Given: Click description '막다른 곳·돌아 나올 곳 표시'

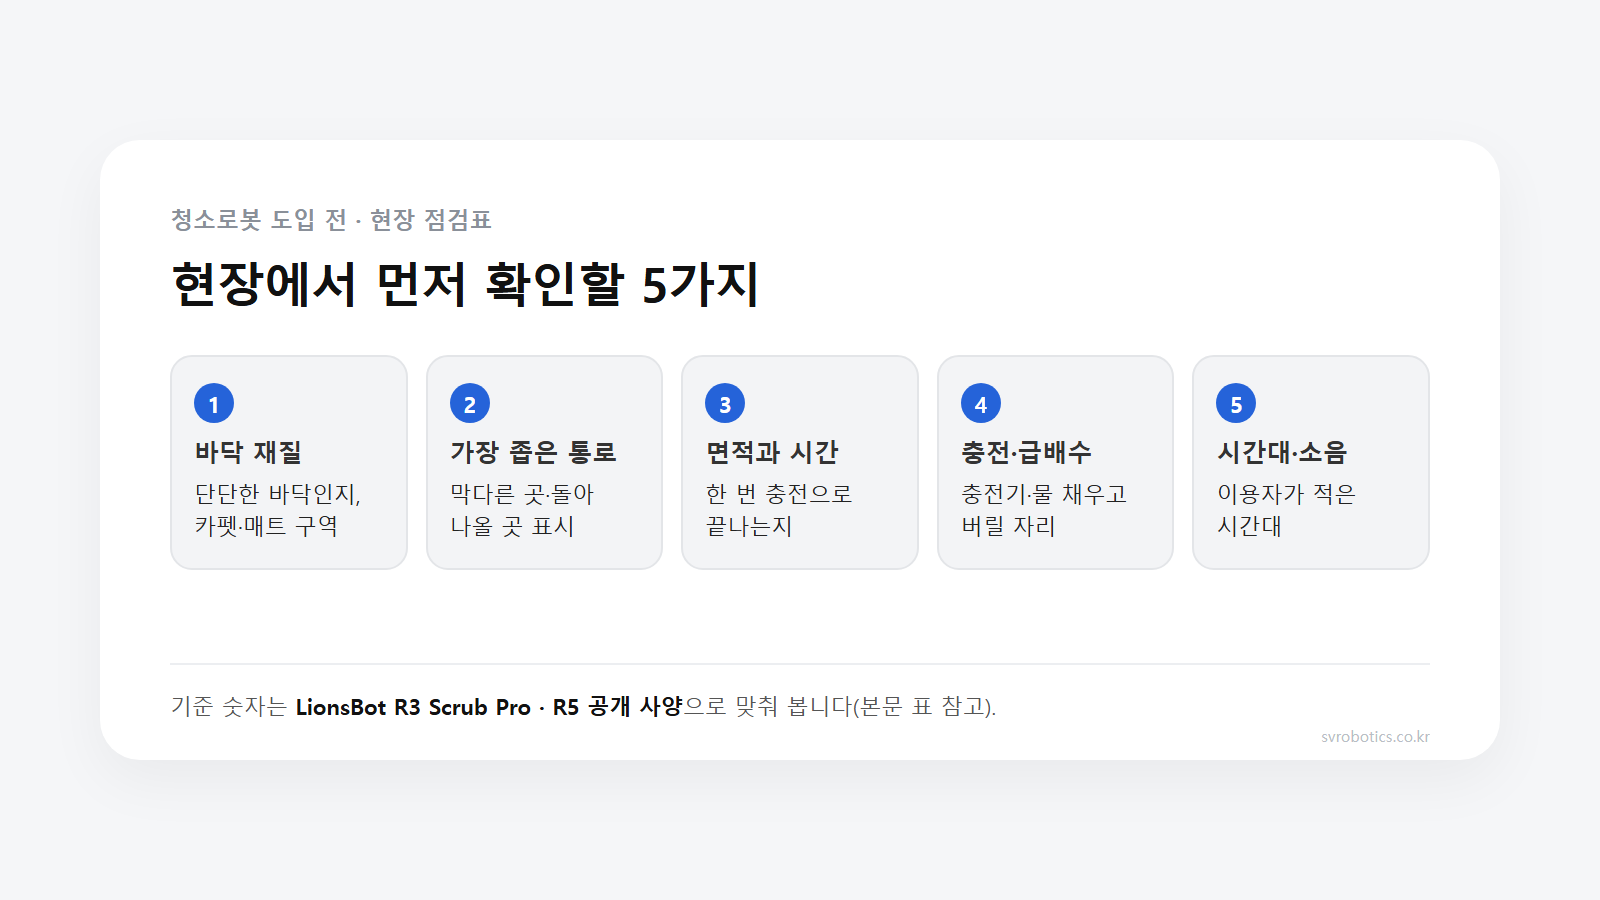Looking at the screenshot, I should (522, 510).
